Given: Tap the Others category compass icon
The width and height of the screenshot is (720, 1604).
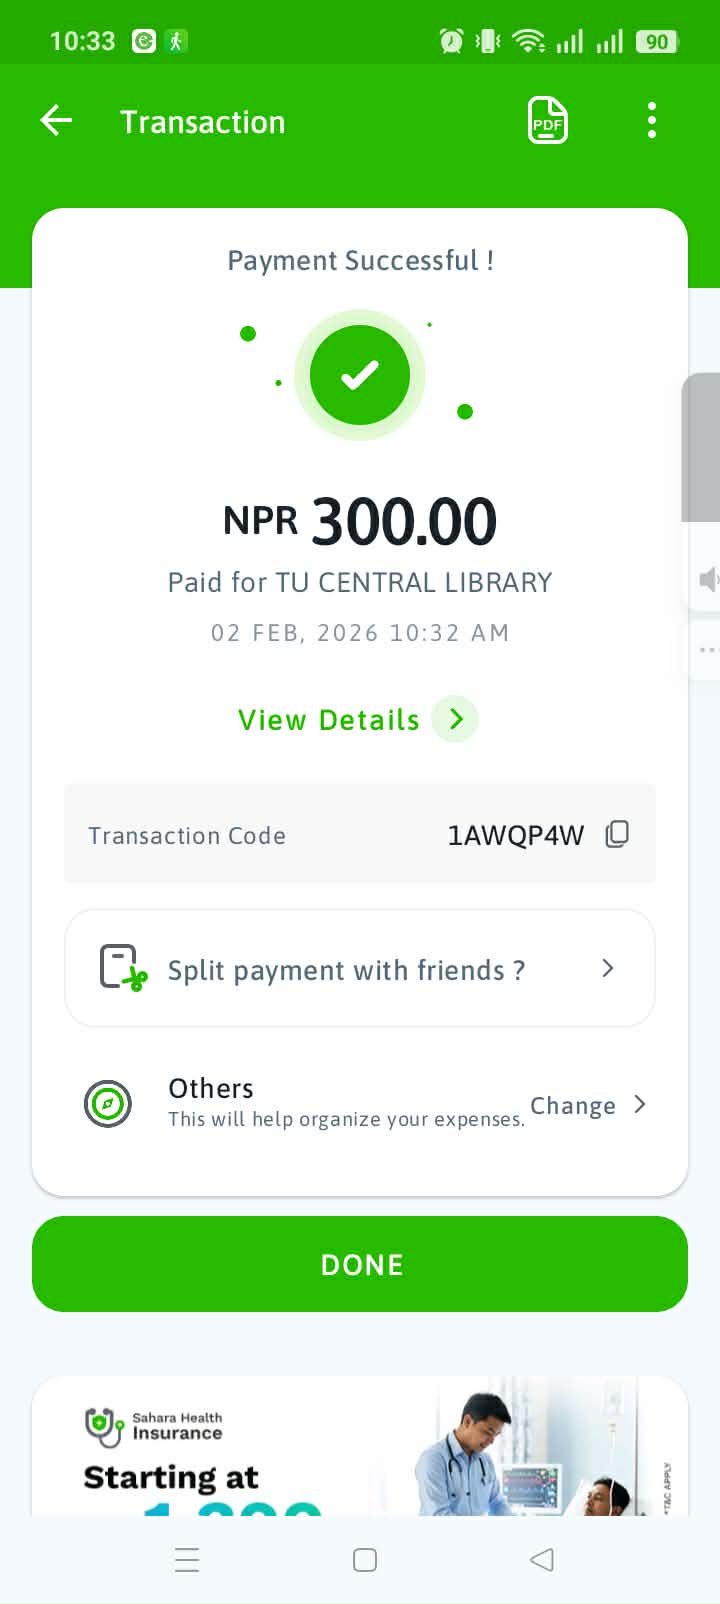Looking at the screenshot, I should (108, 1104).
